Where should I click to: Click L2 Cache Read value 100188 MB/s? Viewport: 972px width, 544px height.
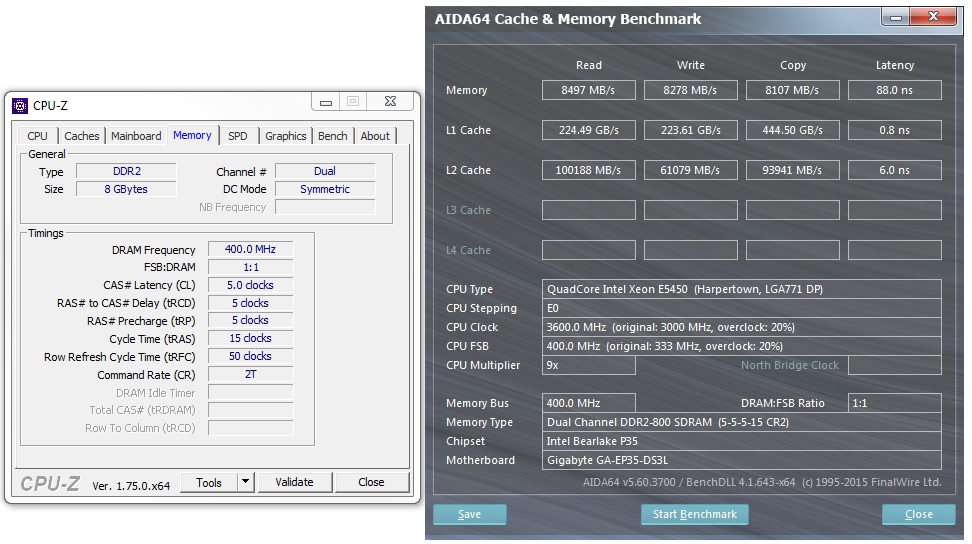[588, 170]
